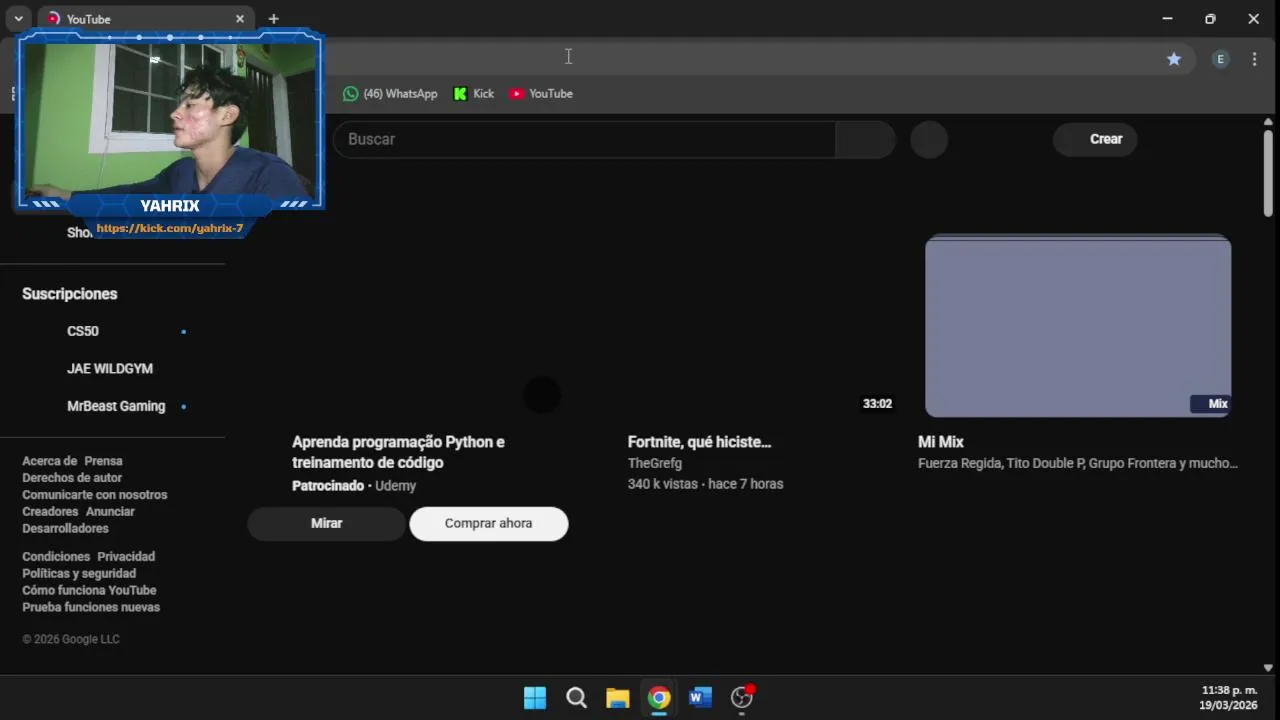Open Comunicarte con nosotros link
The height and width of the screenshot is (720, 1280).
click(95, 495)
